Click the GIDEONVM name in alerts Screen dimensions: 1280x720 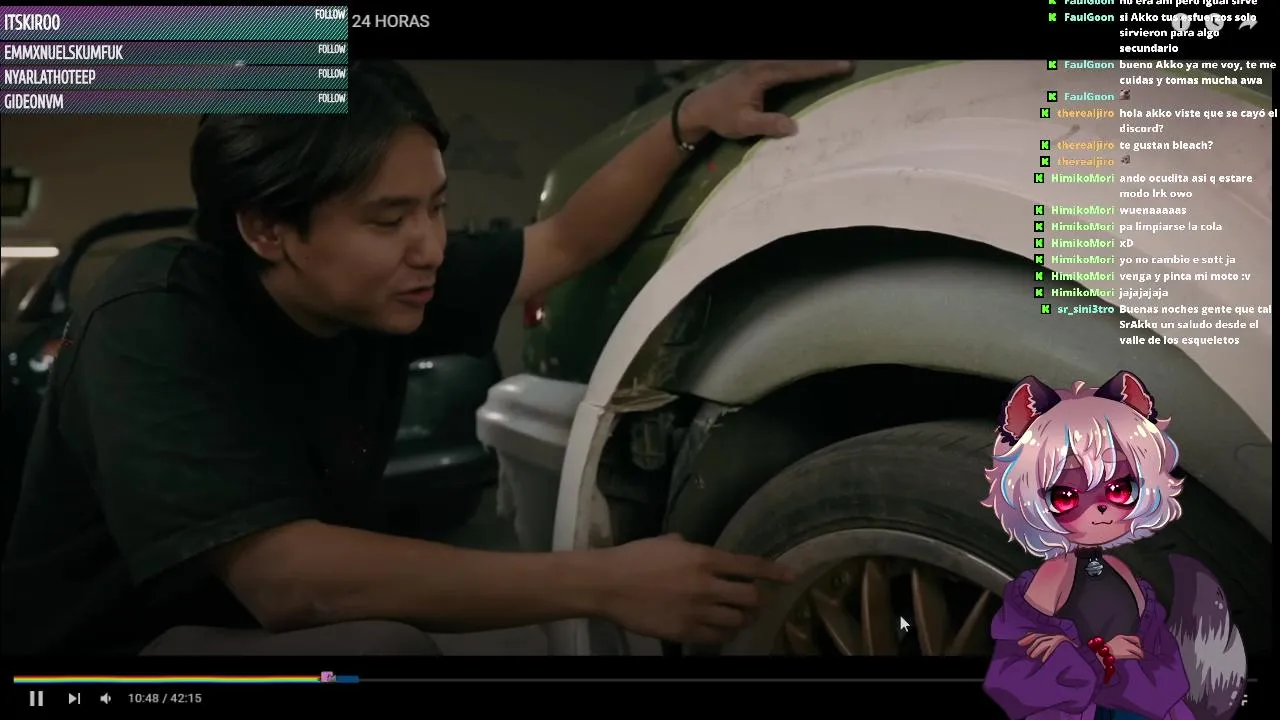(x=34, y=102)
